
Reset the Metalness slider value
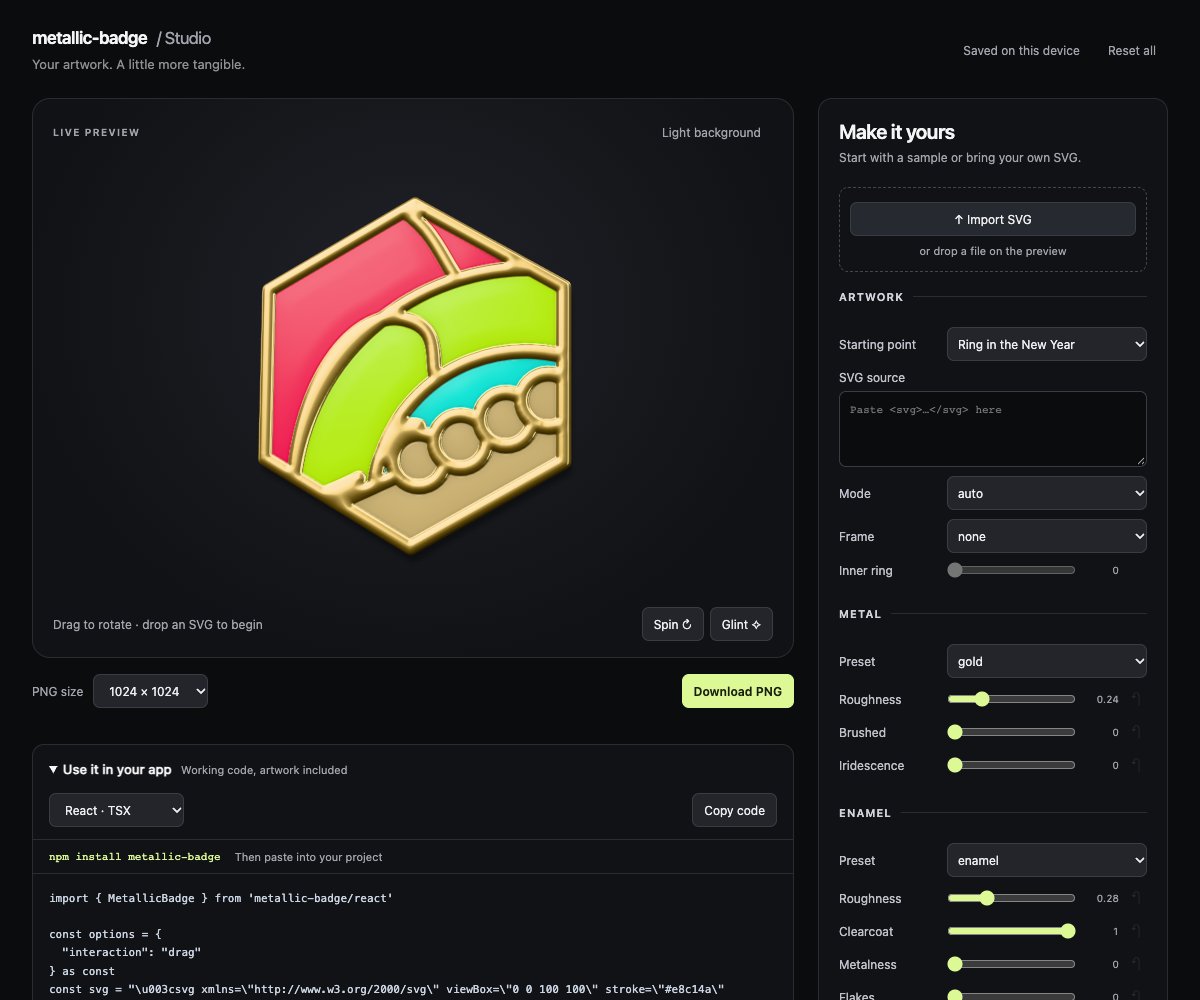(1136, 964)
